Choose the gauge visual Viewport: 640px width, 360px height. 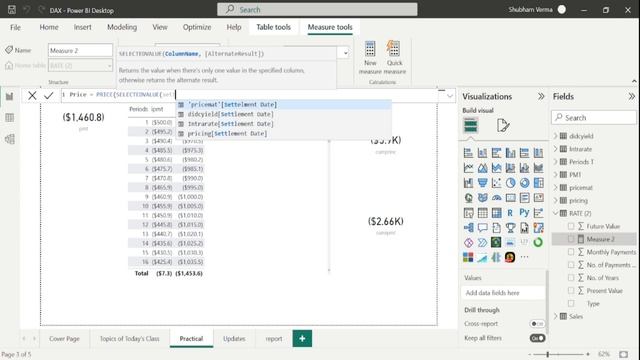pyautogui.click(x=496, y=198)
